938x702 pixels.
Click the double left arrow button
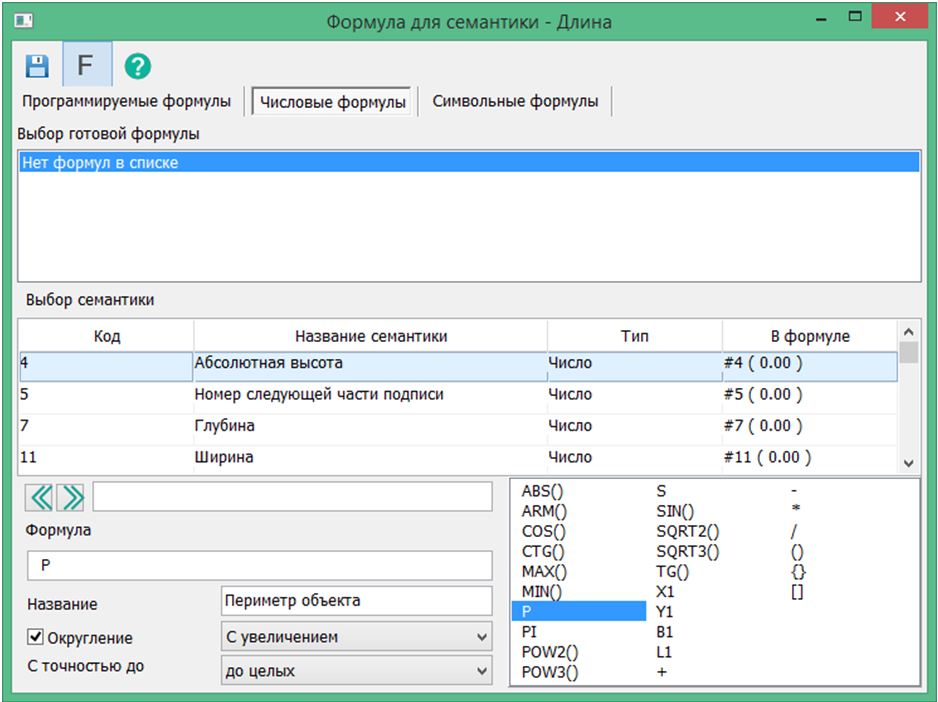tap(40, 497)
